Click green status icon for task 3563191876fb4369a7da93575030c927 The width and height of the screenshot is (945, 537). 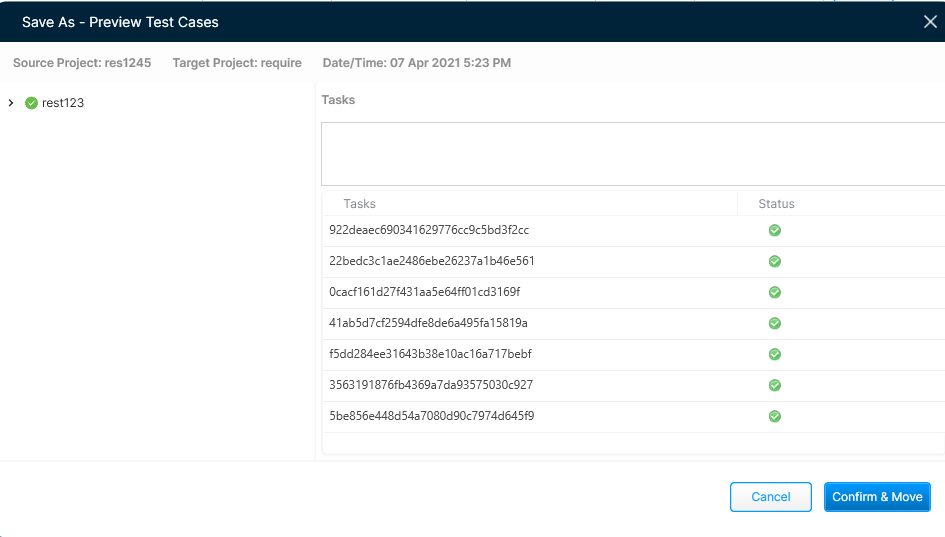coord(774,385)
